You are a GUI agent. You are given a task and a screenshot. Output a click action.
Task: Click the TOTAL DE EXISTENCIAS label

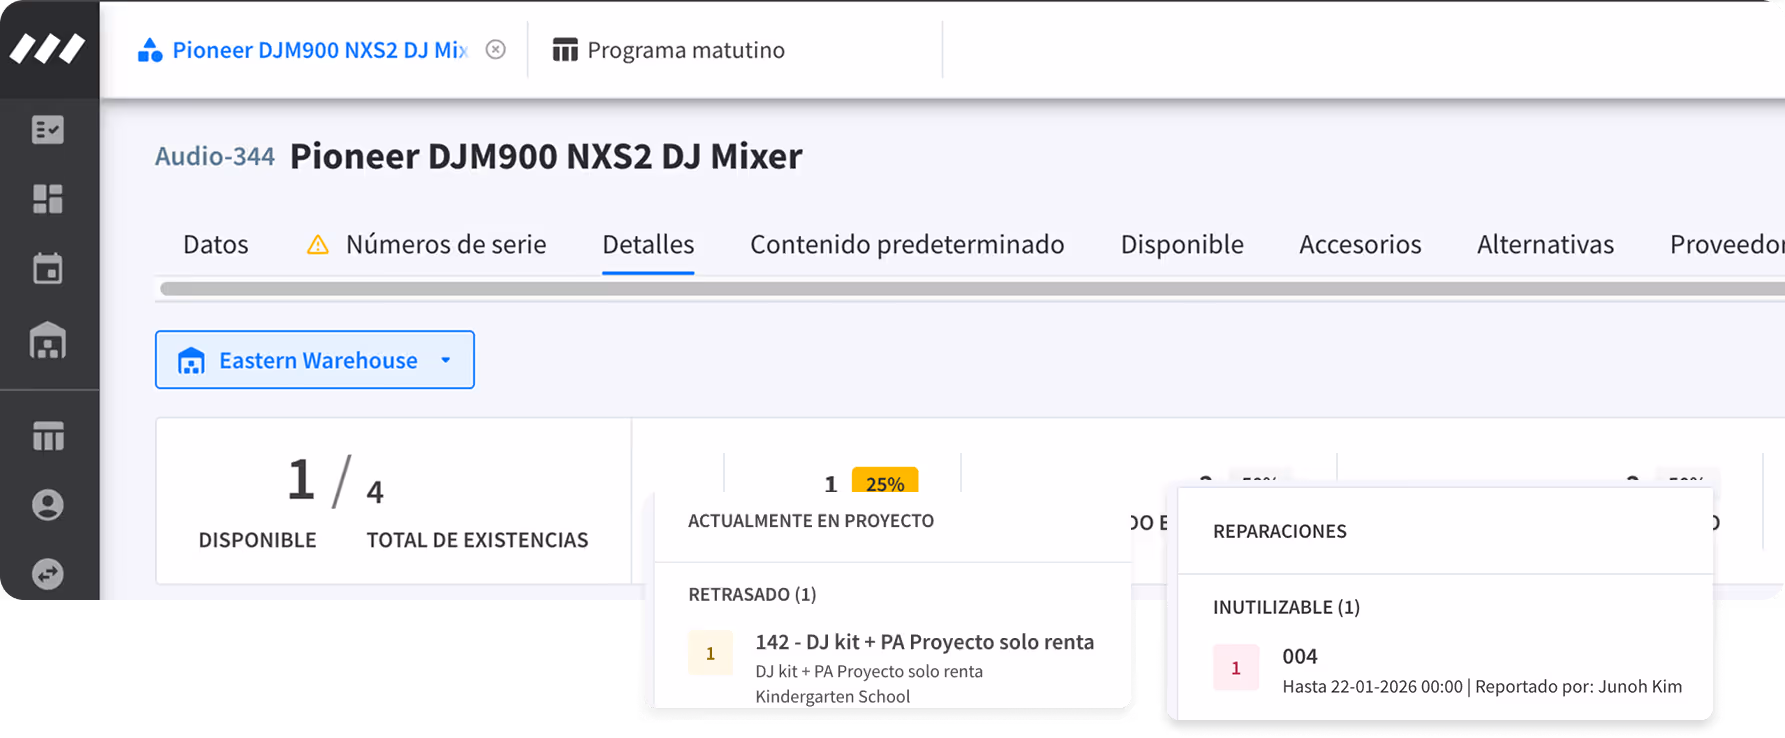pyautogui.click(x=477, y=540)
